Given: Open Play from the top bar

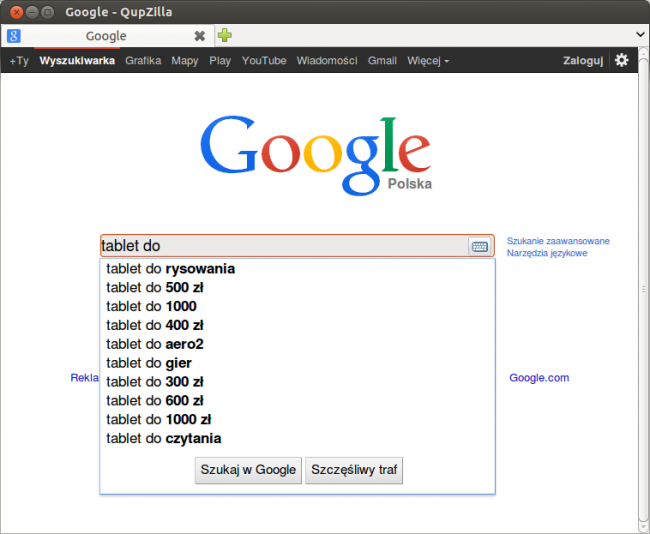Looking at the screenshot, I should (220, 61).
